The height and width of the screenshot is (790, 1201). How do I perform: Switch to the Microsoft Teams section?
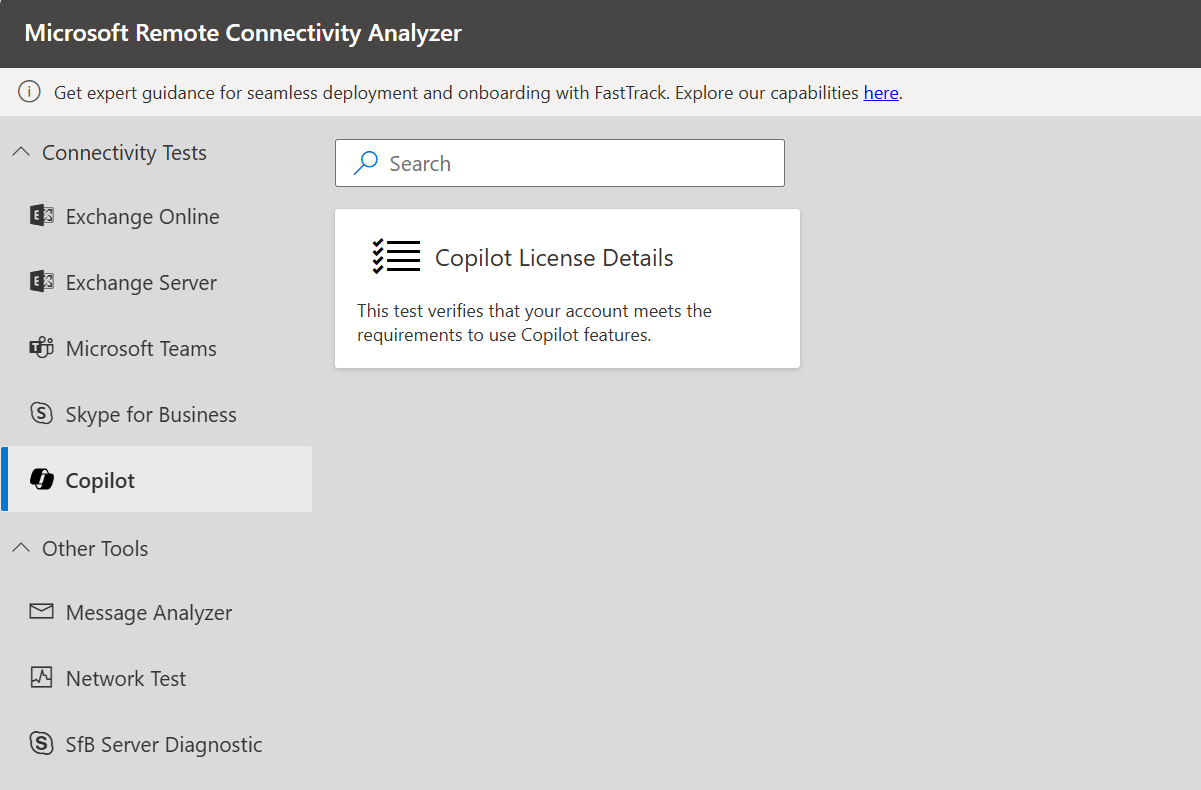click(141, 348)
